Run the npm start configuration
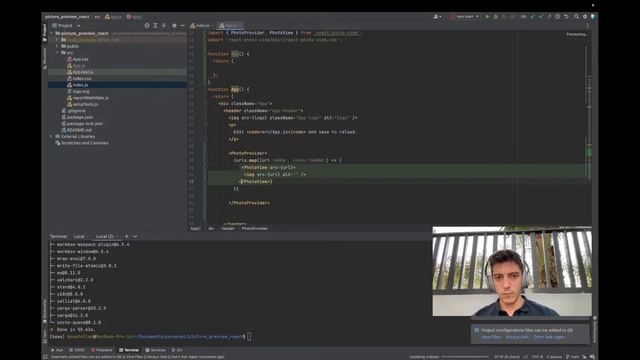Image resolution: width=640 pixels, height=360 pixels. pyautogui.click(x=487, y=17)
